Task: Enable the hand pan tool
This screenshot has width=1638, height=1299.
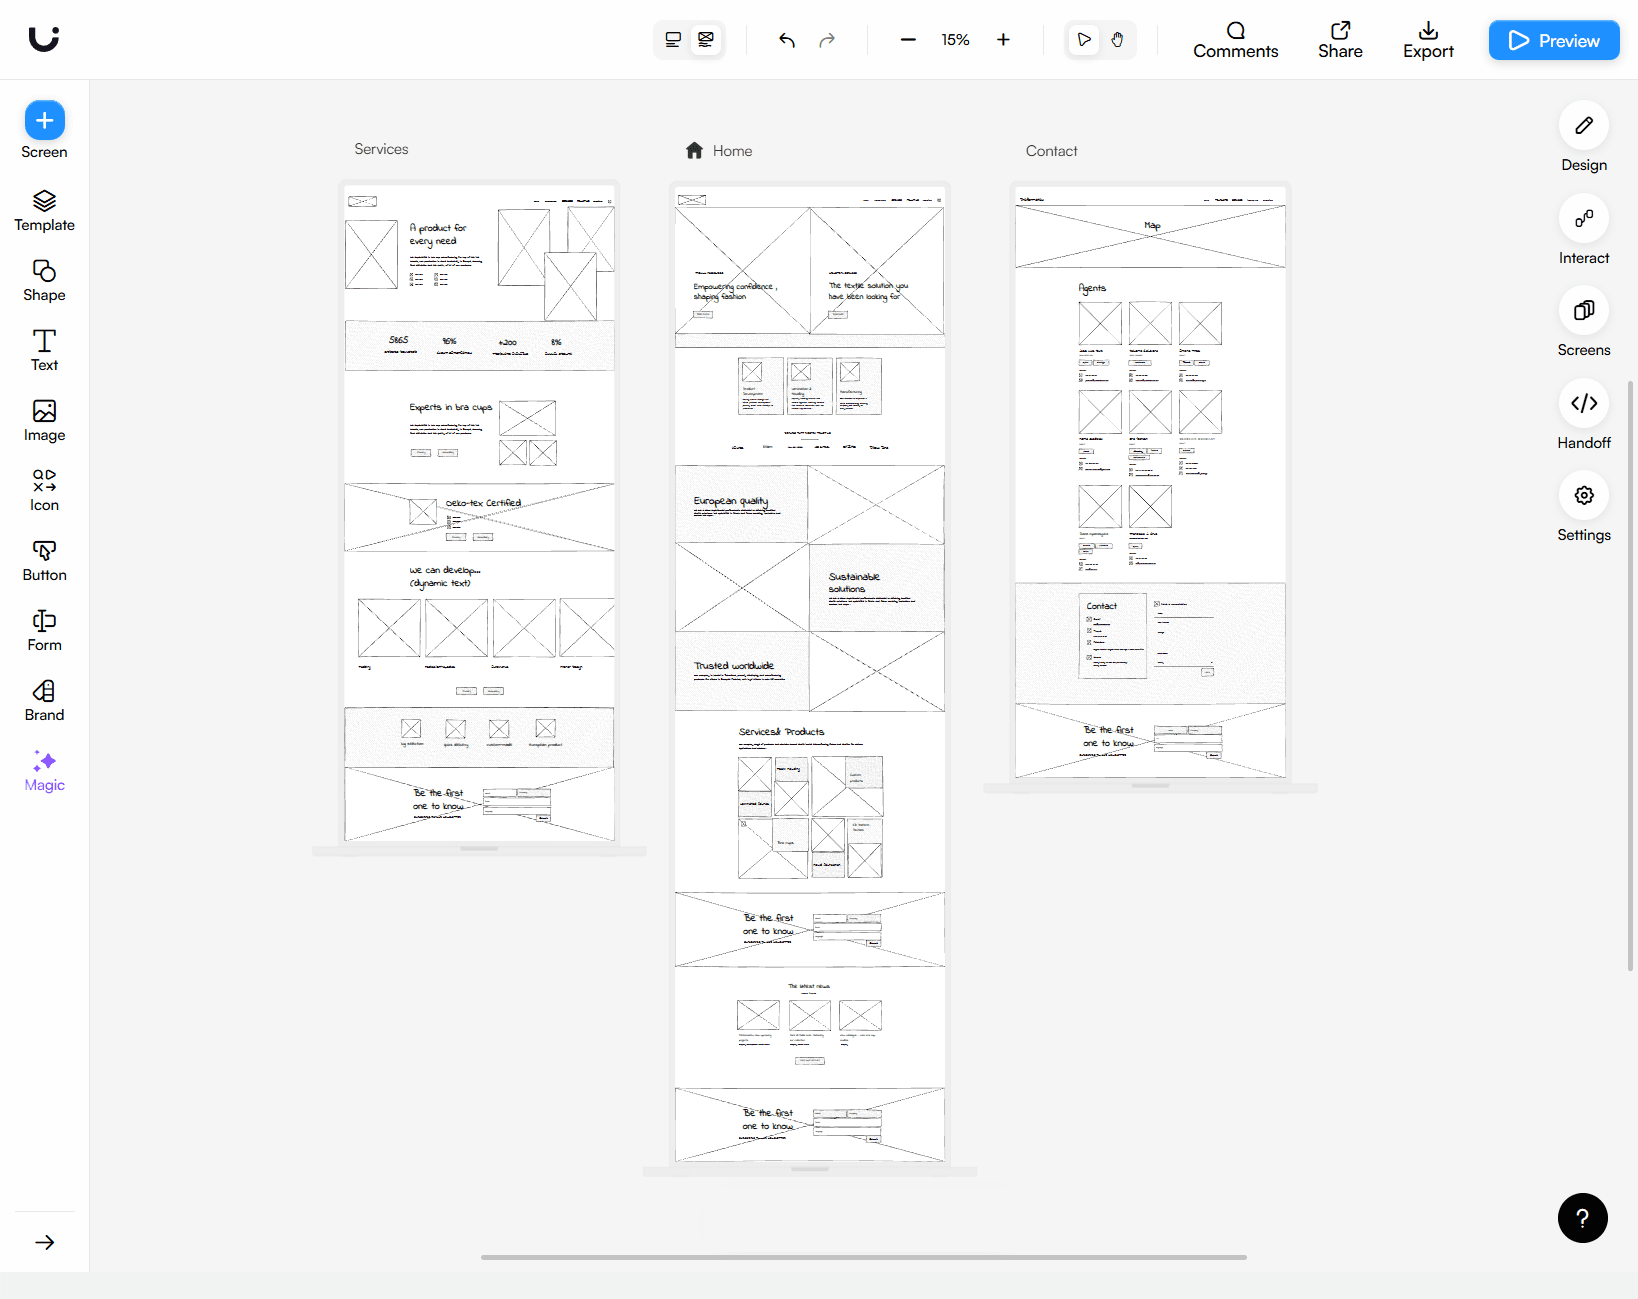Action: click(1117, 40)
